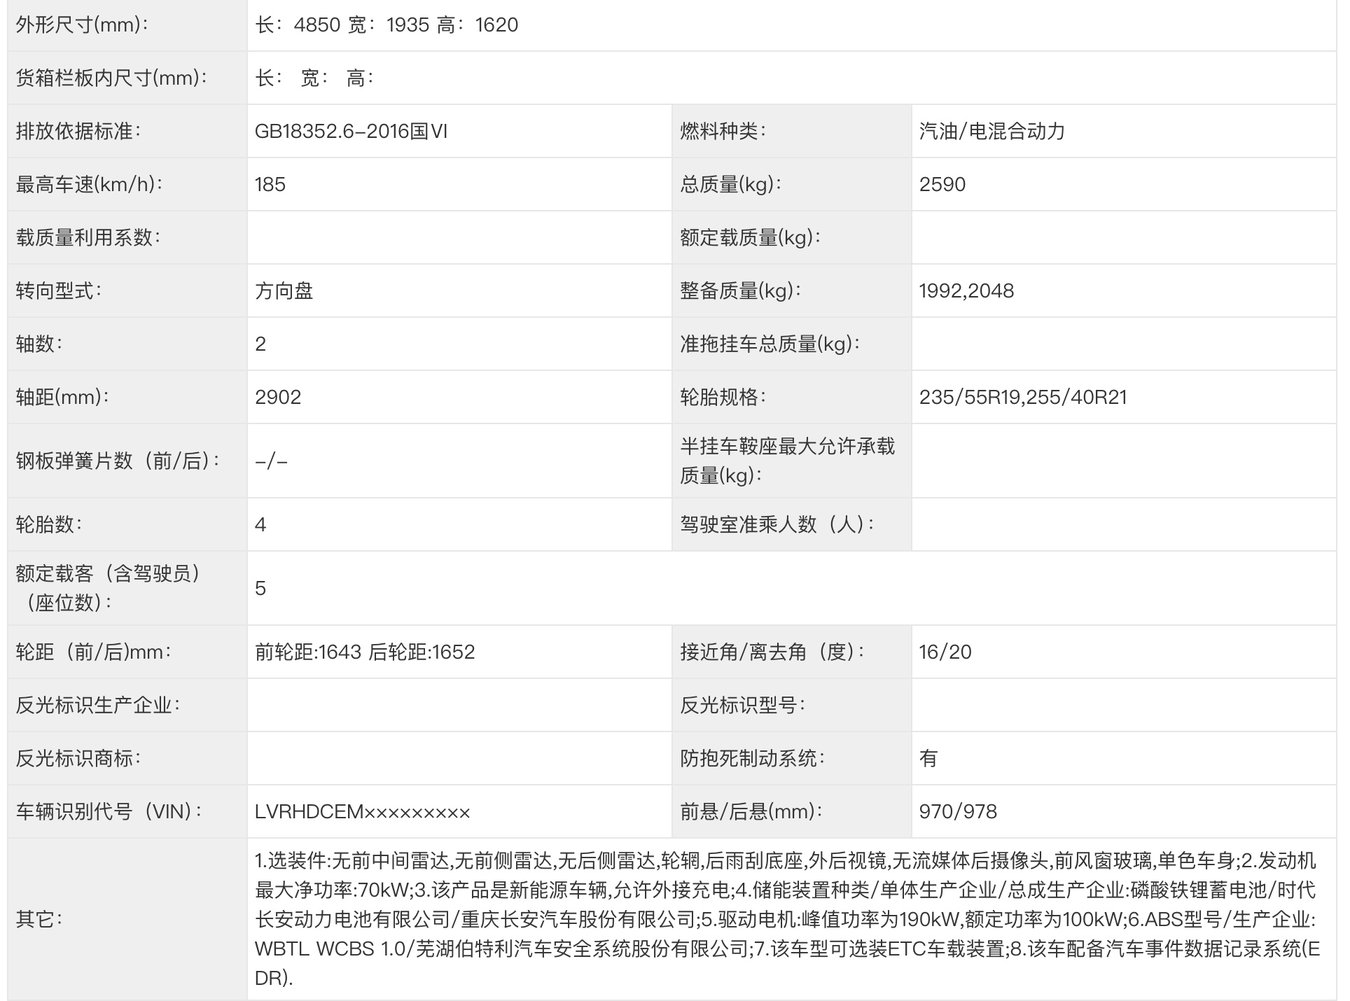Select the leaf spring value -/-
1350x1001 pixels.
click(x=271, y=461)
